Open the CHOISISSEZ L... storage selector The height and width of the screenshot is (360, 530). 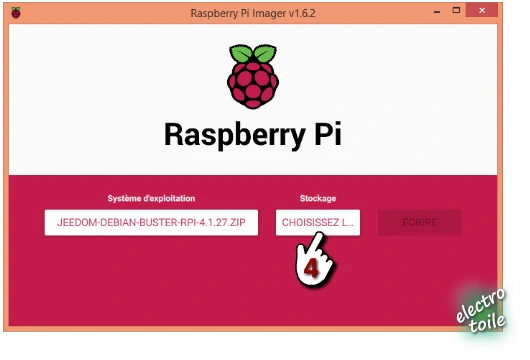click(x=318, y=222)
